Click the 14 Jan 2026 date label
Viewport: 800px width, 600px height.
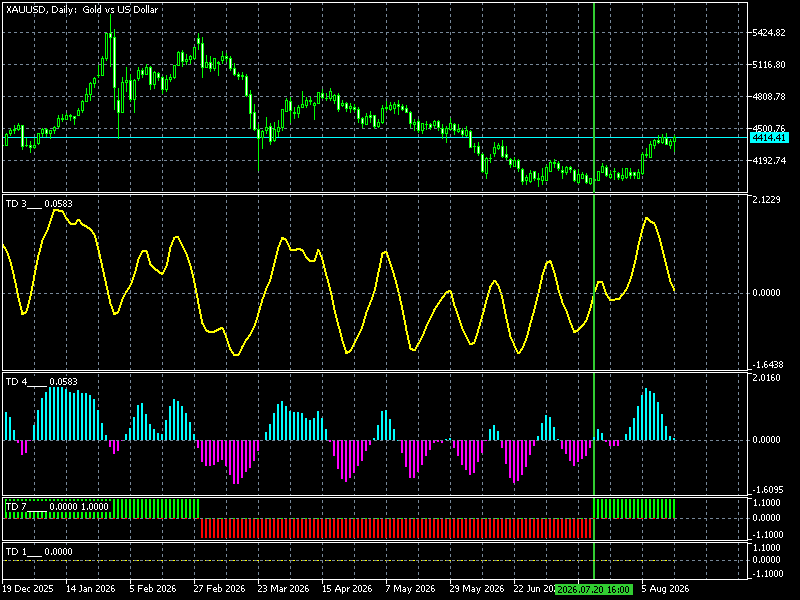(x=91, y=589)
